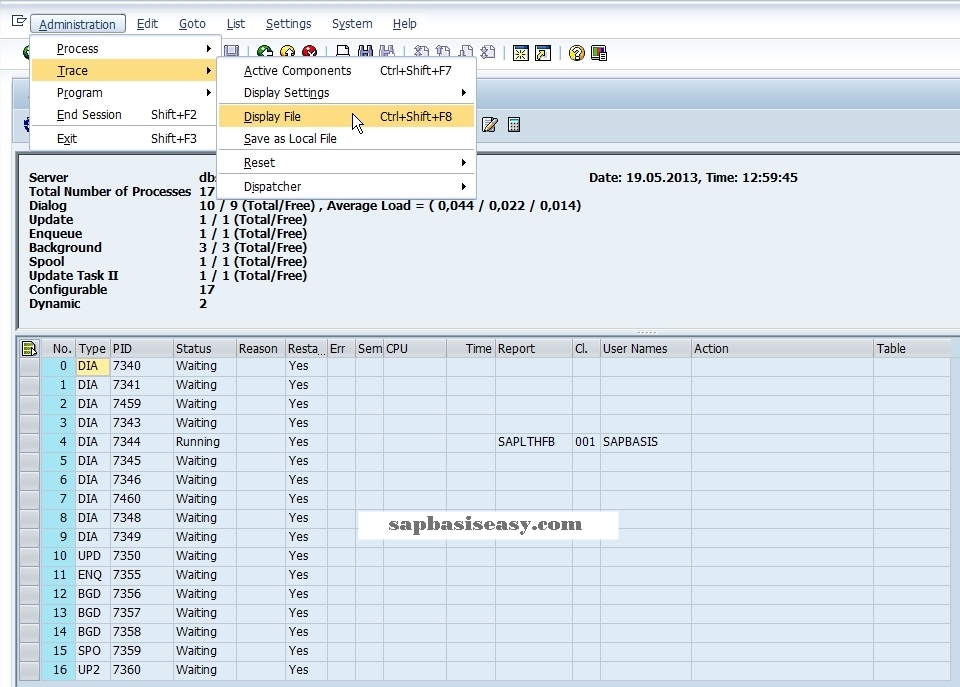
Task: Open Help via the question mark icon
Action: pyautogui.click(x=577, y=53)
